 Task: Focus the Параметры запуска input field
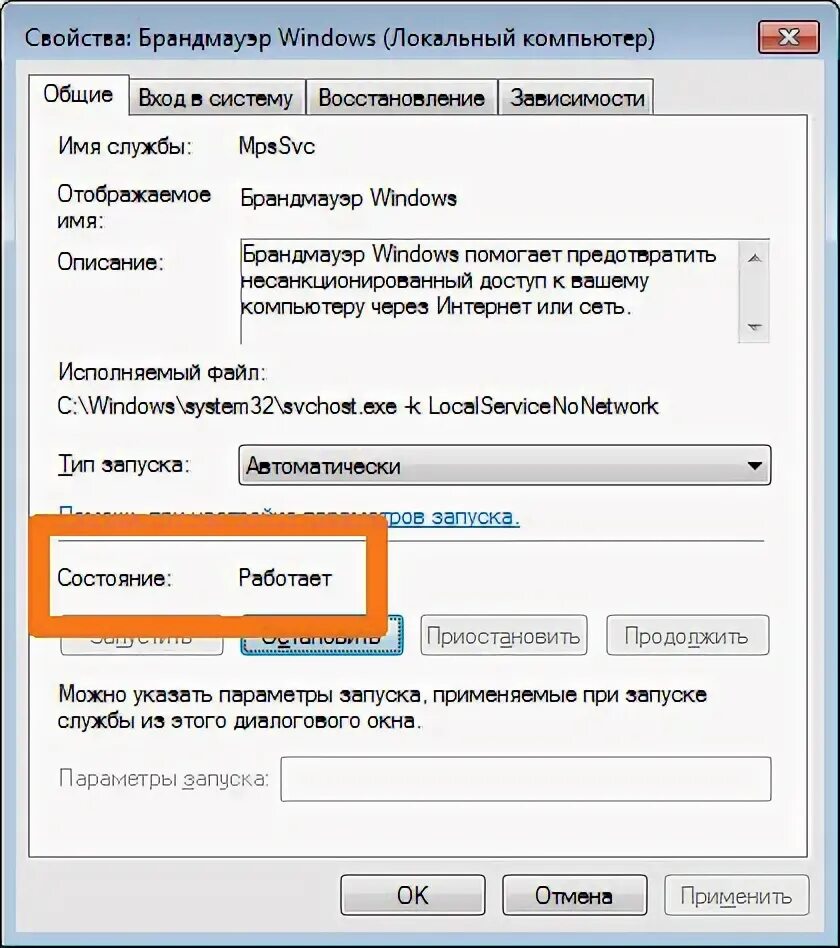pos(526,779)
